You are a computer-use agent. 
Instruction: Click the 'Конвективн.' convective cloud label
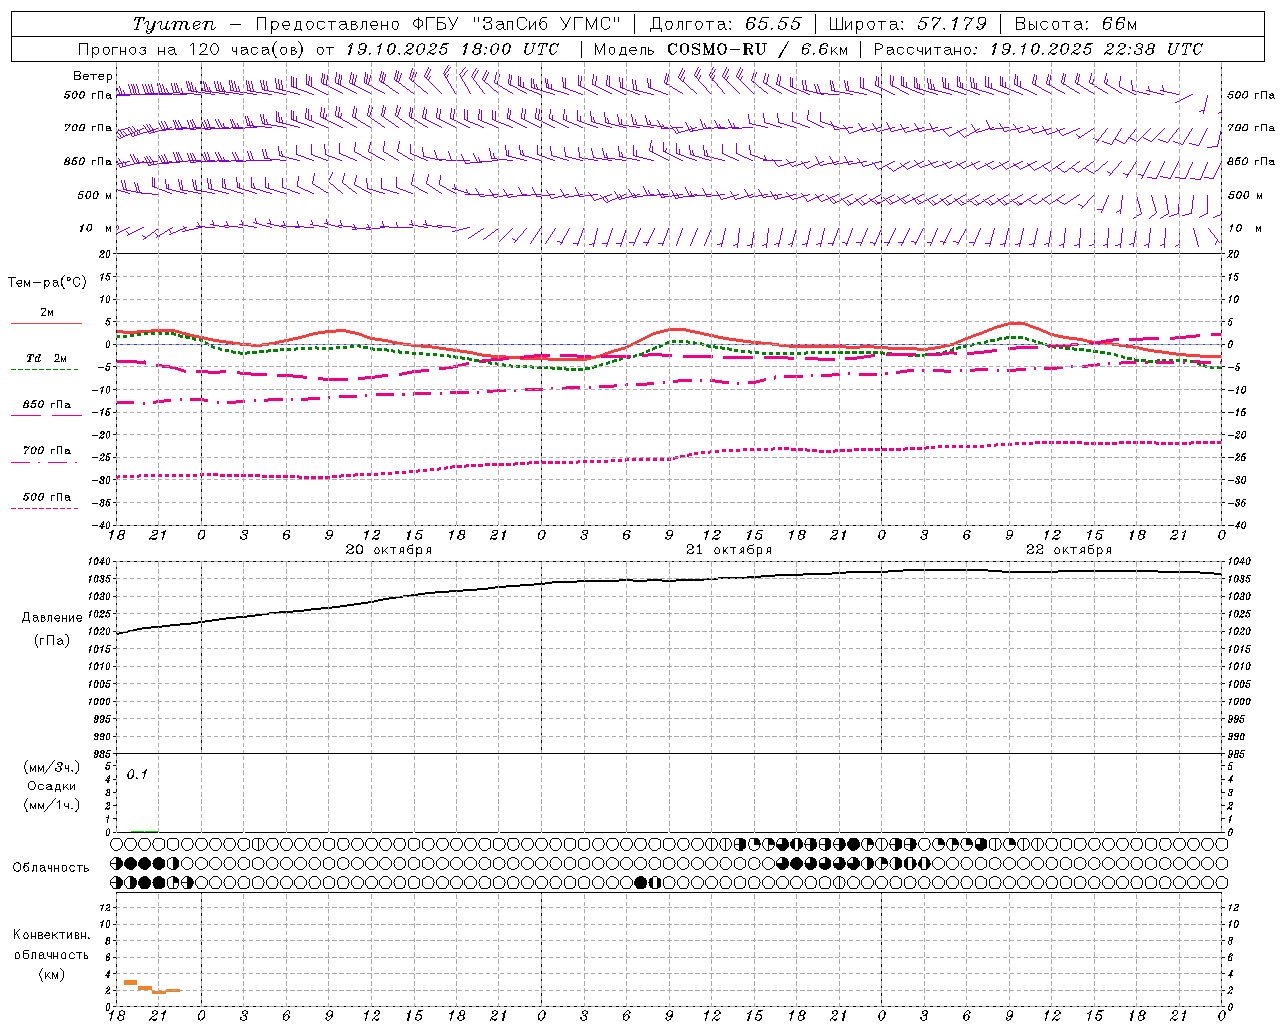pos(52,935)
